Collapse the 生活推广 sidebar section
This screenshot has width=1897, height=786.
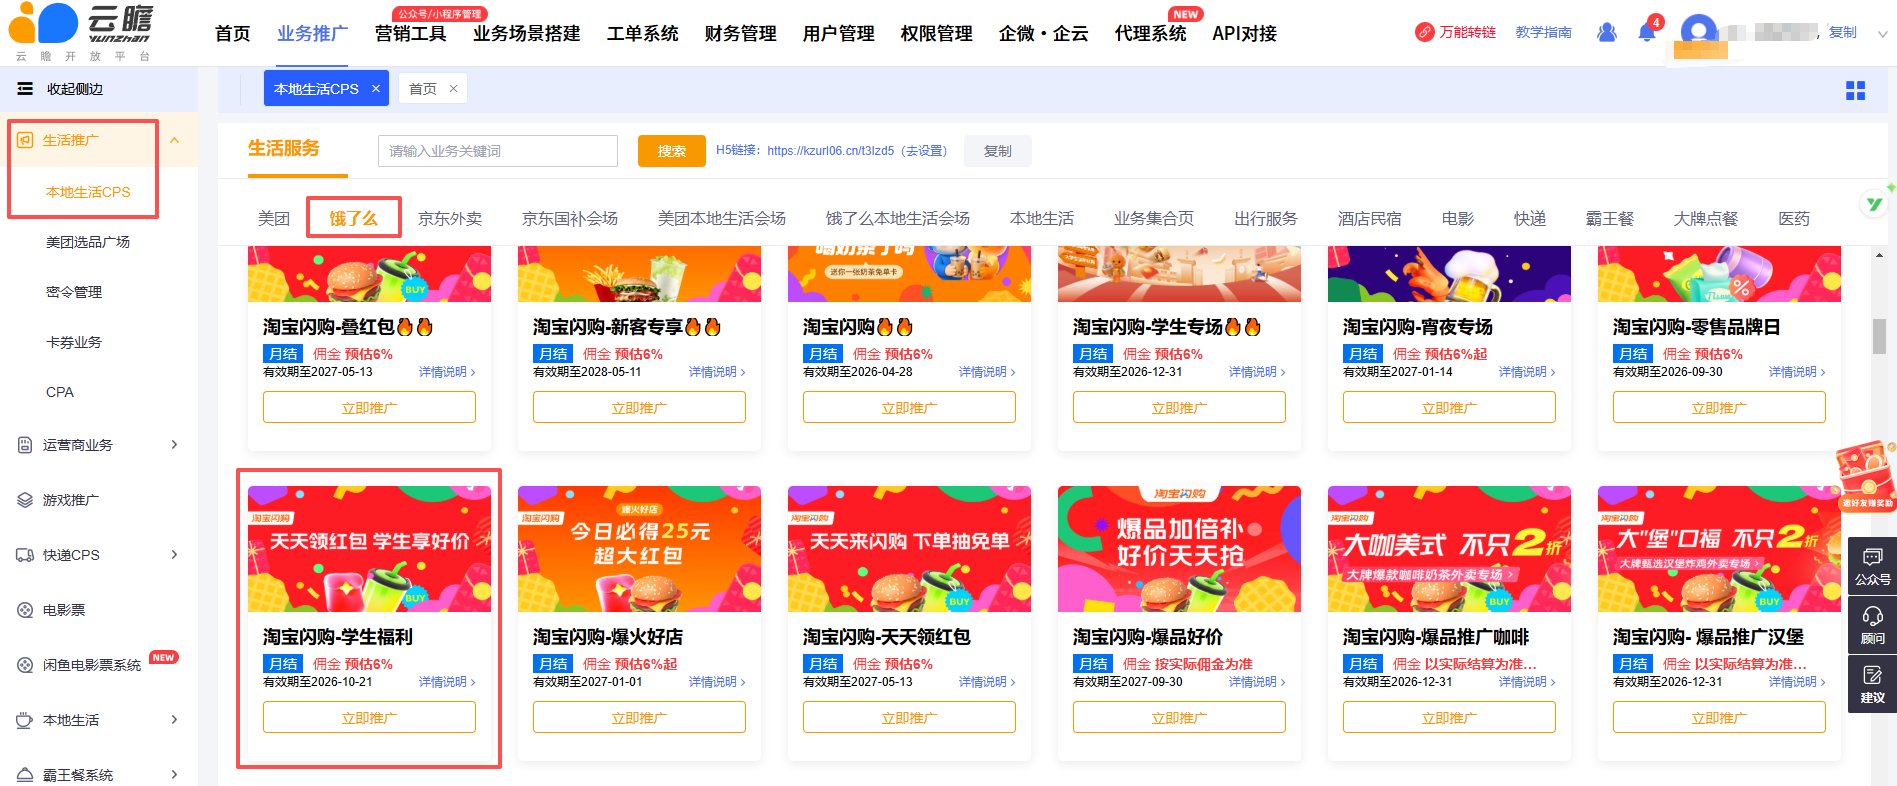coord(175,140)
